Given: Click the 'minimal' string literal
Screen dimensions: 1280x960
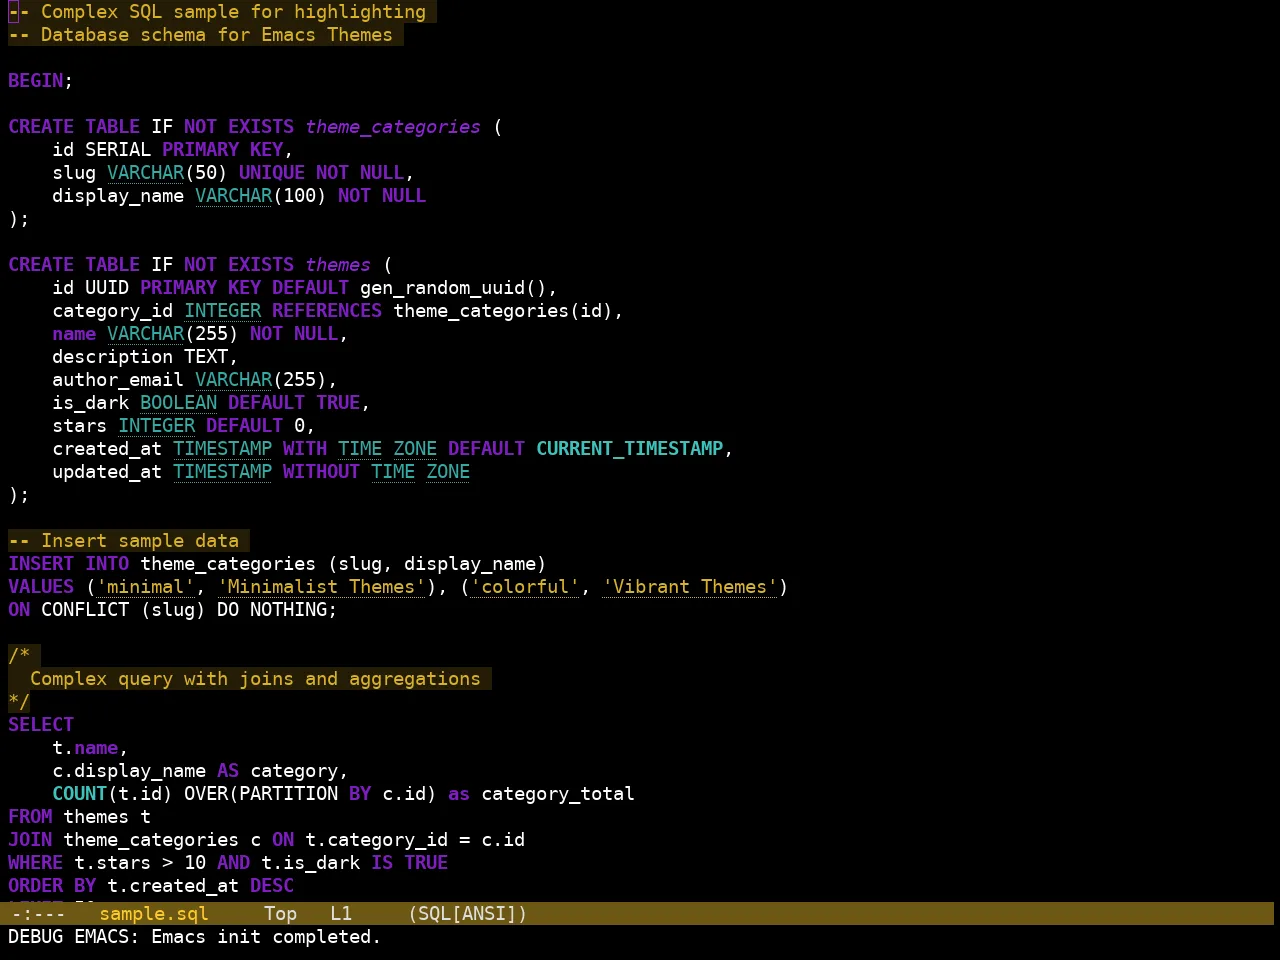Looking at the screenshot, I should pos(145,586).
